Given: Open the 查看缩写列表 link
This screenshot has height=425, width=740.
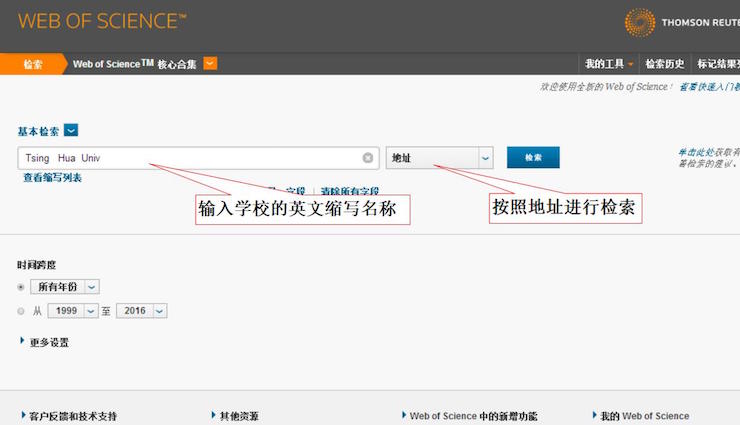Looking at the screenshot, I should click(52, 178).
